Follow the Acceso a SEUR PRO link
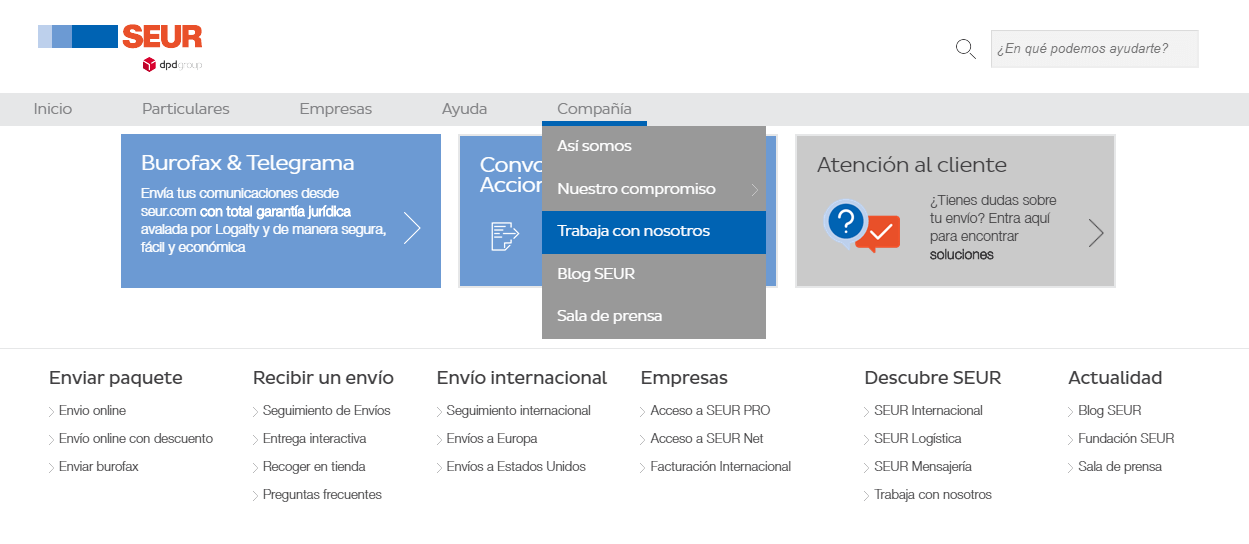 (x=710, y=411)
